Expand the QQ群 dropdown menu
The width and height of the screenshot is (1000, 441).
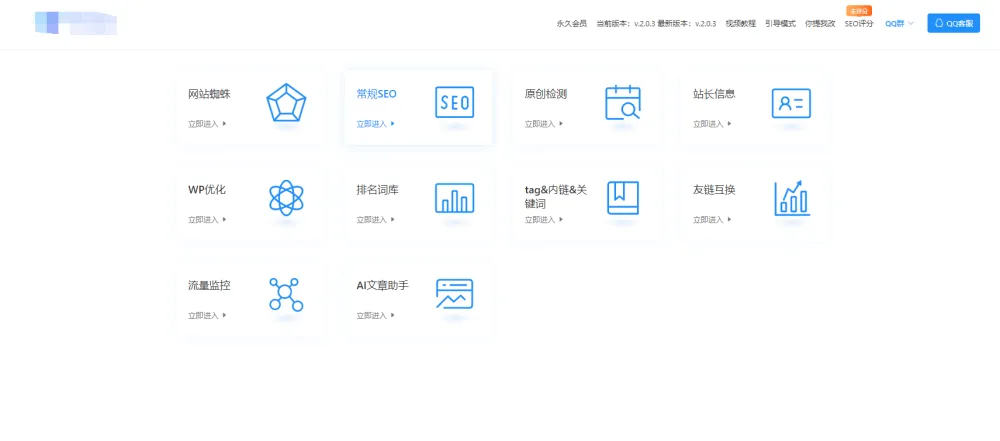(899, 23)
